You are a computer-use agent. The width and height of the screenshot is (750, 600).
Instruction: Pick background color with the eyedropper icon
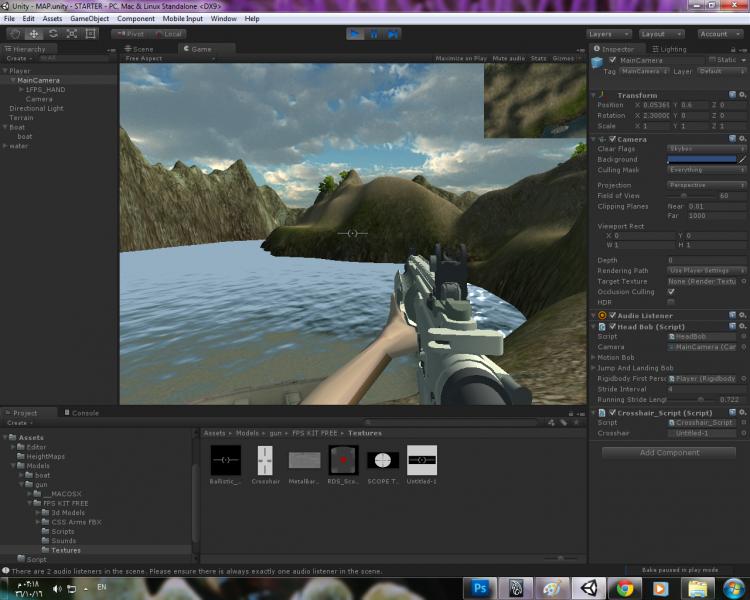point(742,160)
